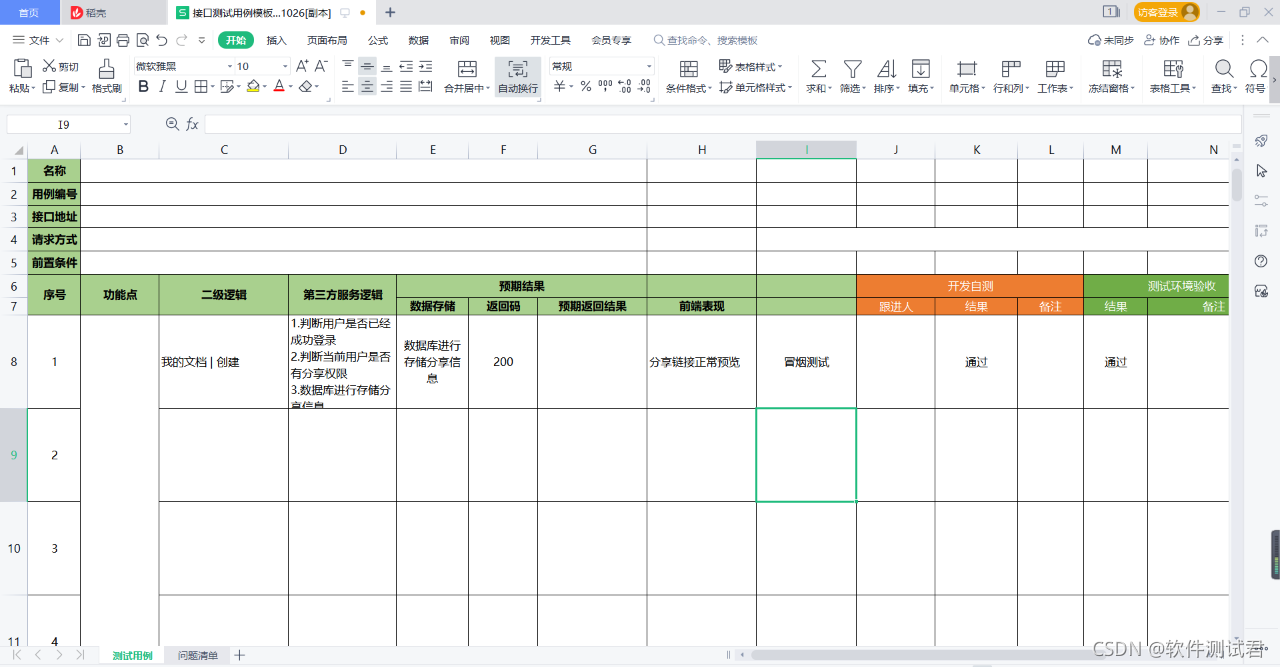Image resolution: width=1280 pixels, height=667 pixels.
Task: Click the Undo arrow
Action: (162, 40)
